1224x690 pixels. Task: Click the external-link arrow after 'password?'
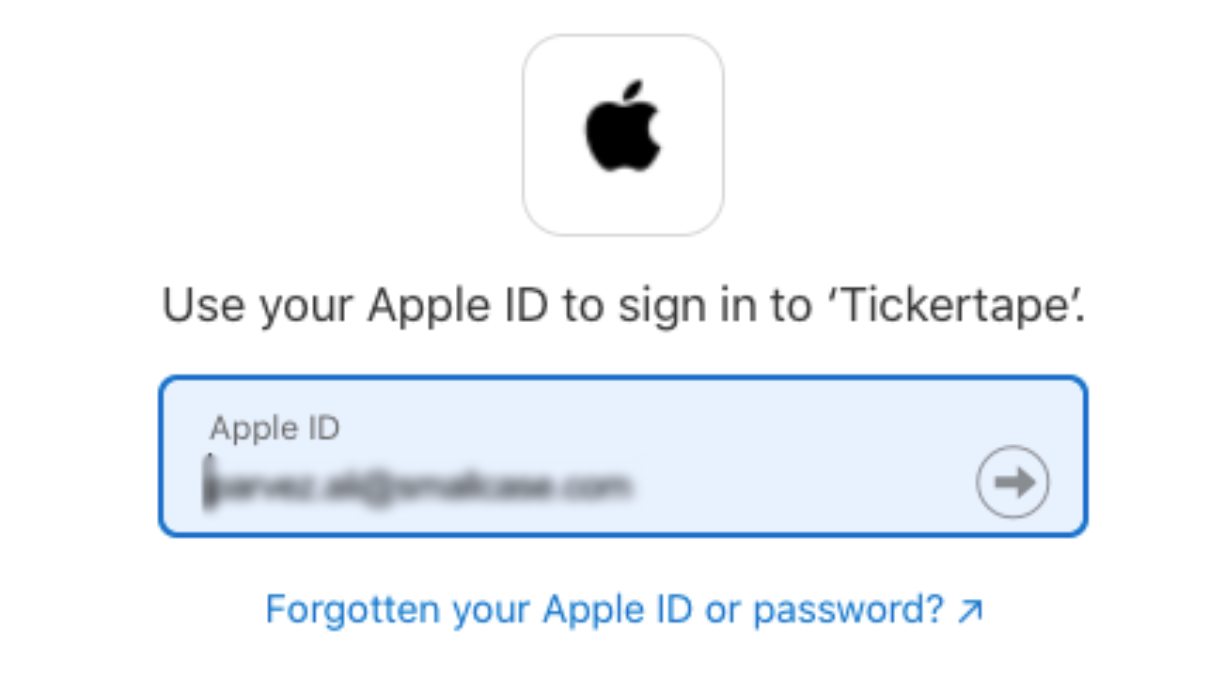[970, 610]
